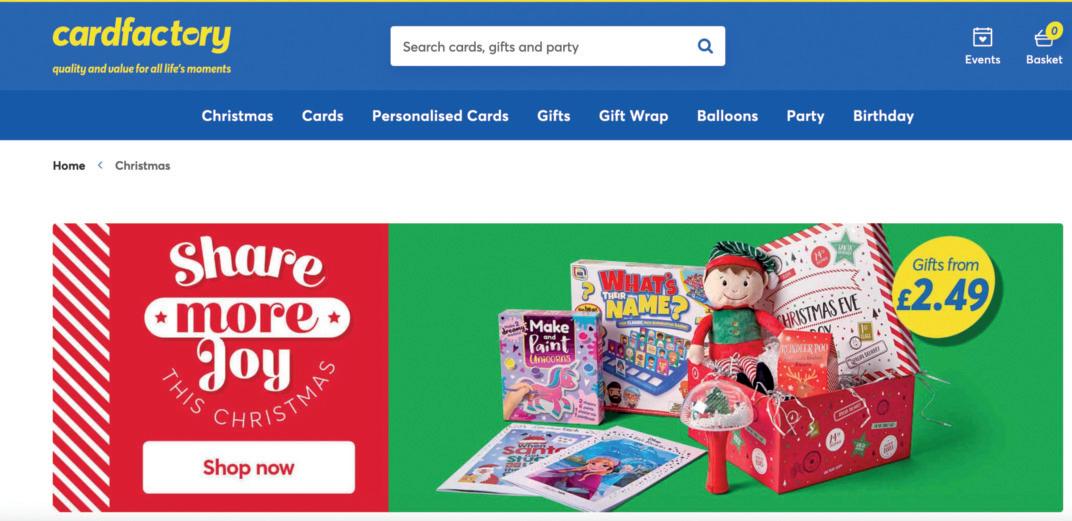This screenshot has width=1072, height=521.
Task: Click the magnifying glass search icon
Action: tap(705, 46)
